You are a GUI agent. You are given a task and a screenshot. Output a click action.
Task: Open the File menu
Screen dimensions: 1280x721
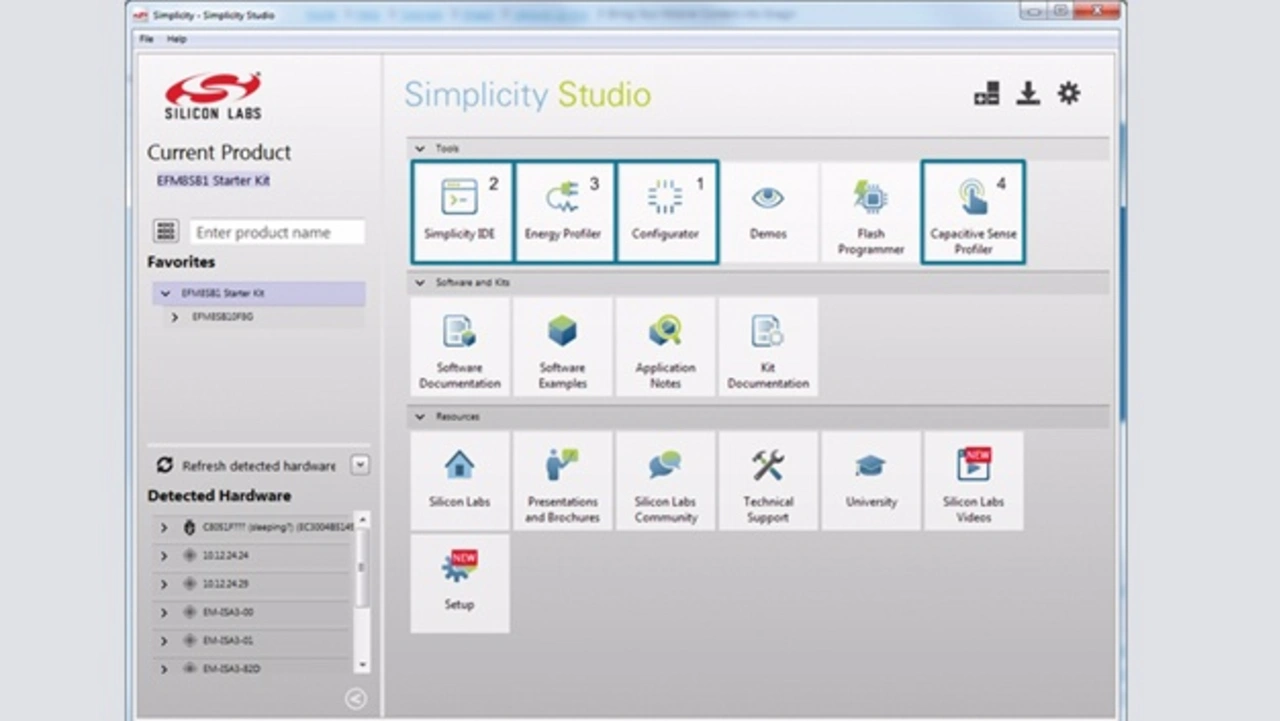[146, 39]
